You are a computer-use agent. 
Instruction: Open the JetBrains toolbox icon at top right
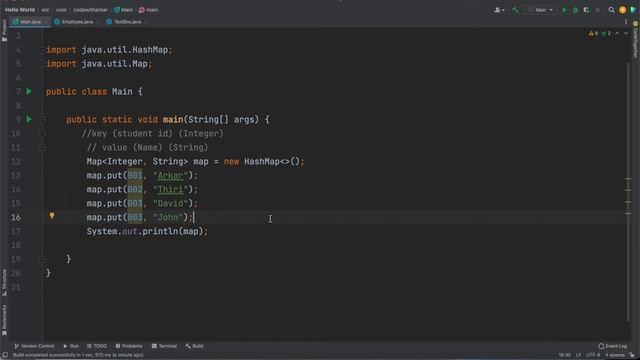(x=633, y=10)
